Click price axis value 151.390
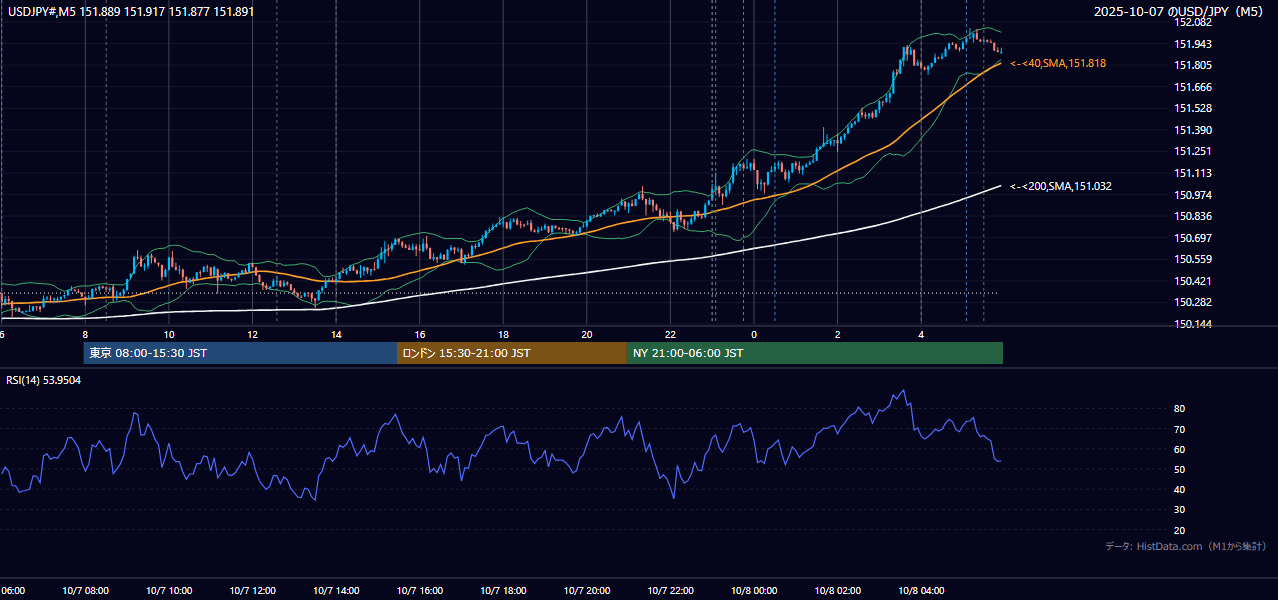 click(1193, 131)
